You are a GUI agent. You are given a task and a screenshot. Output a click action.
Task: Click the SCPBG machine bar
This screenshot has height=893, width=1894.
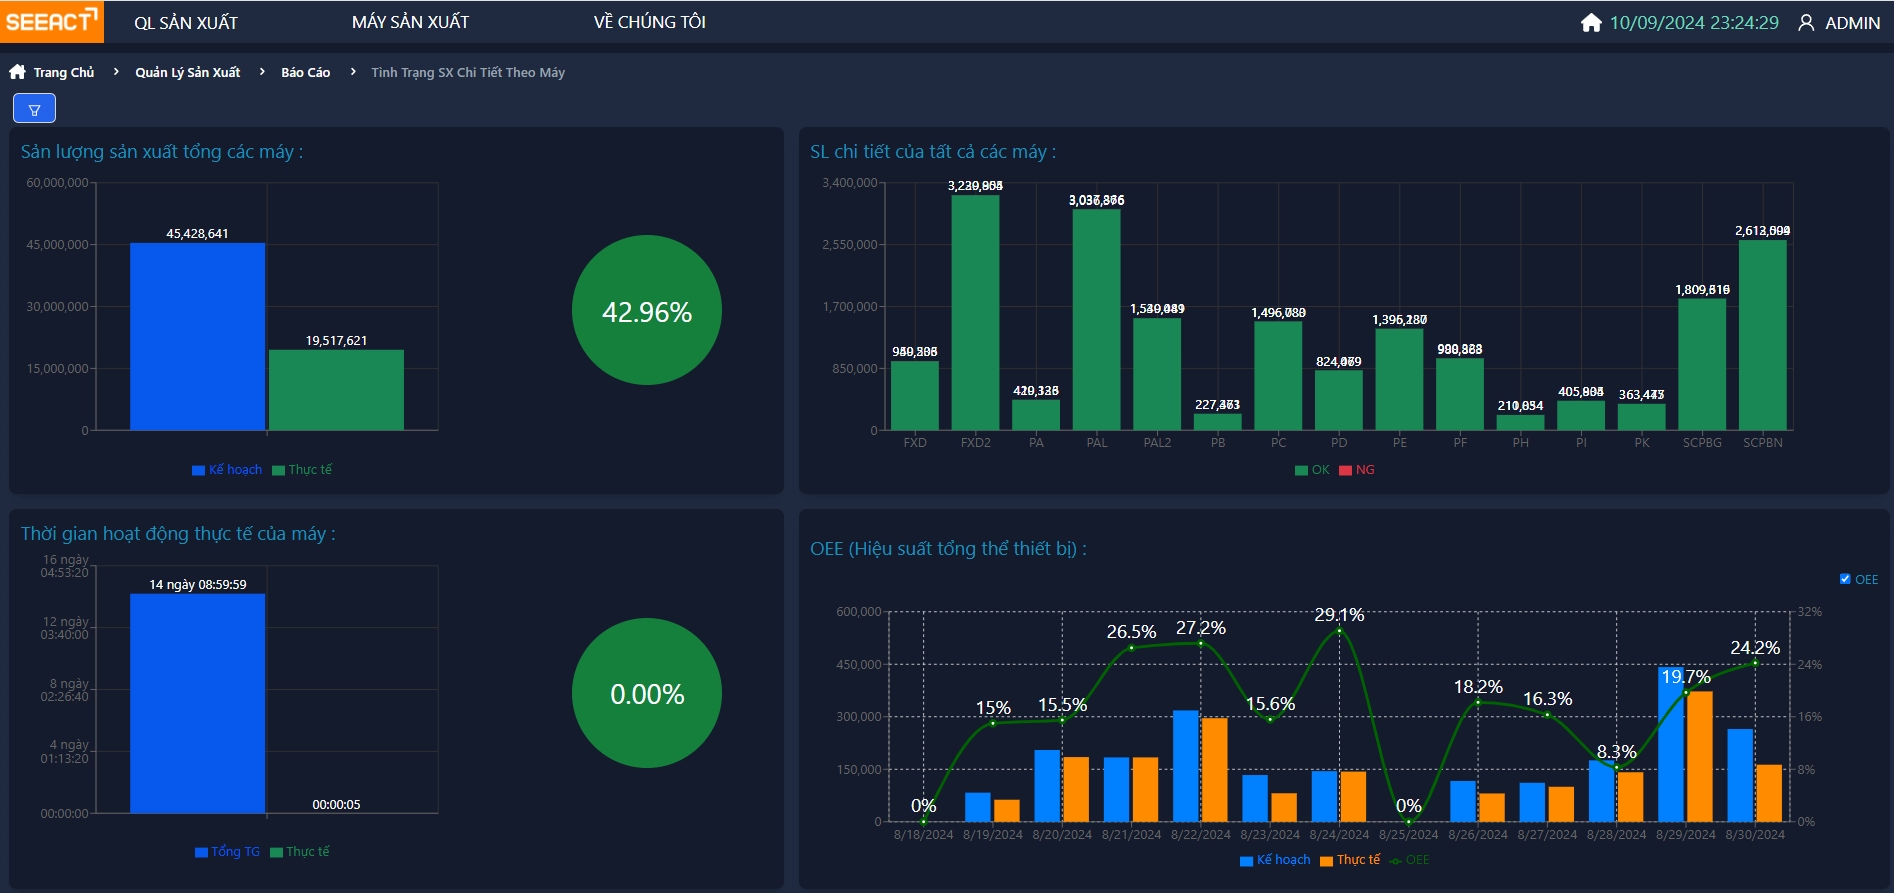pos(1702,365)
